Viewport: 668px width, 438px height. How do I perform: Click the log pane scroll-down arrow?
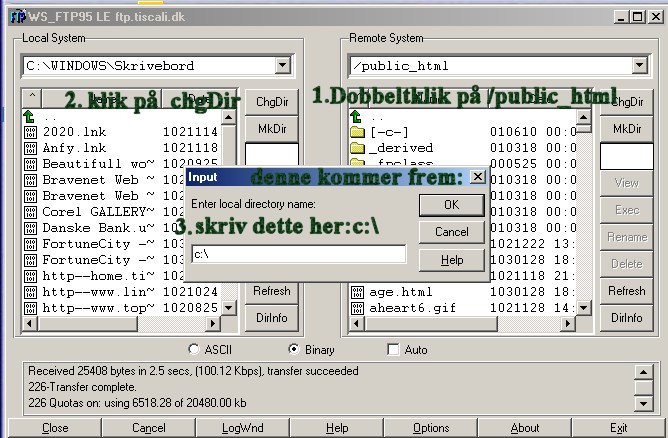(643, 403)
